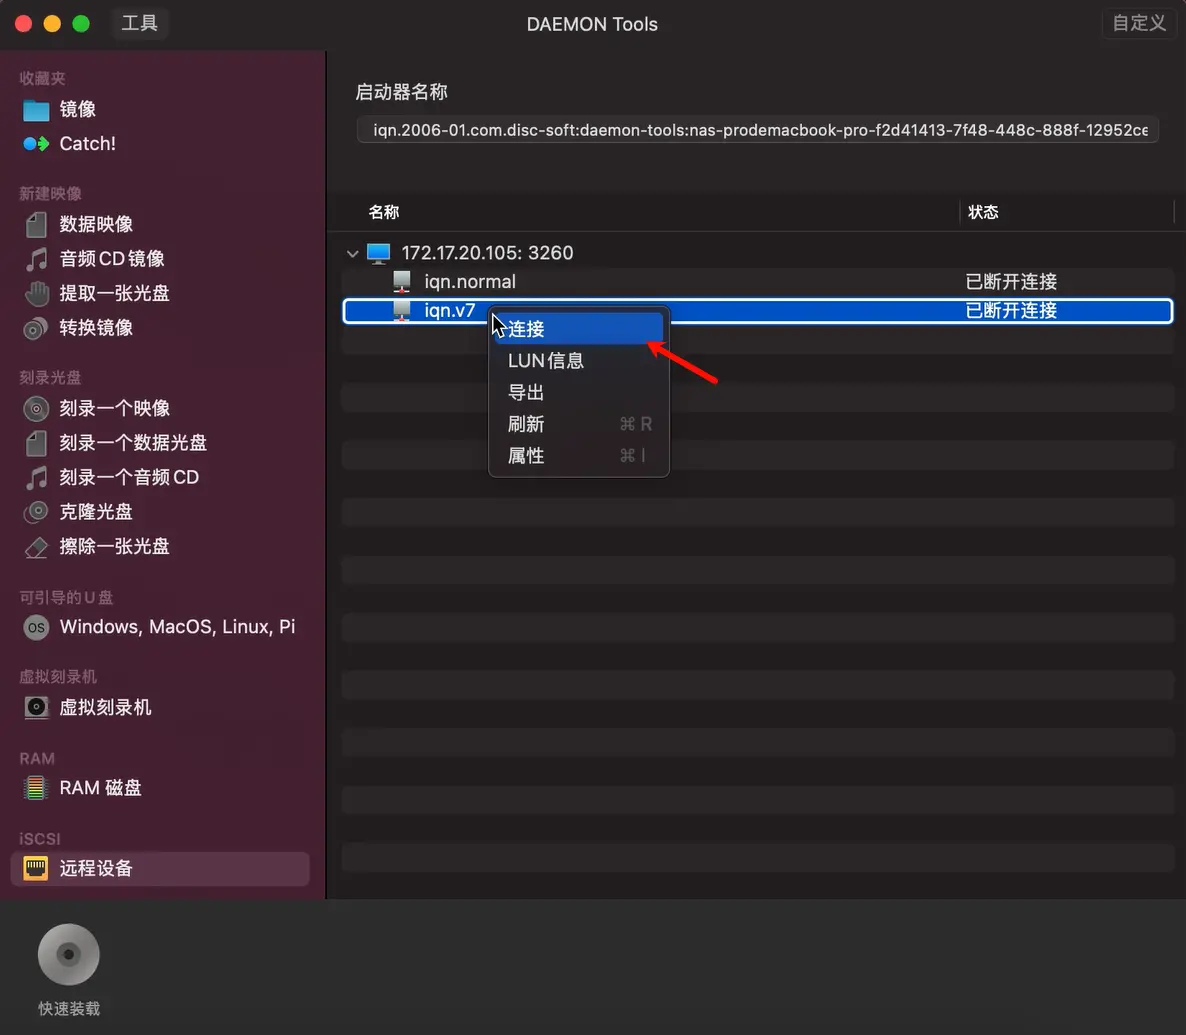Open Windows, MacOS, Linux, Pi option
1186x1035 pixels.
click(178, 627)
